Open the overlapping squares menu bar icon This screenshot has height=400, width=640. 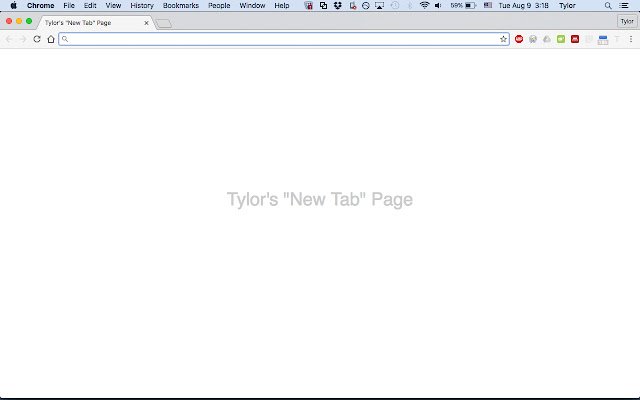[323, 6]
